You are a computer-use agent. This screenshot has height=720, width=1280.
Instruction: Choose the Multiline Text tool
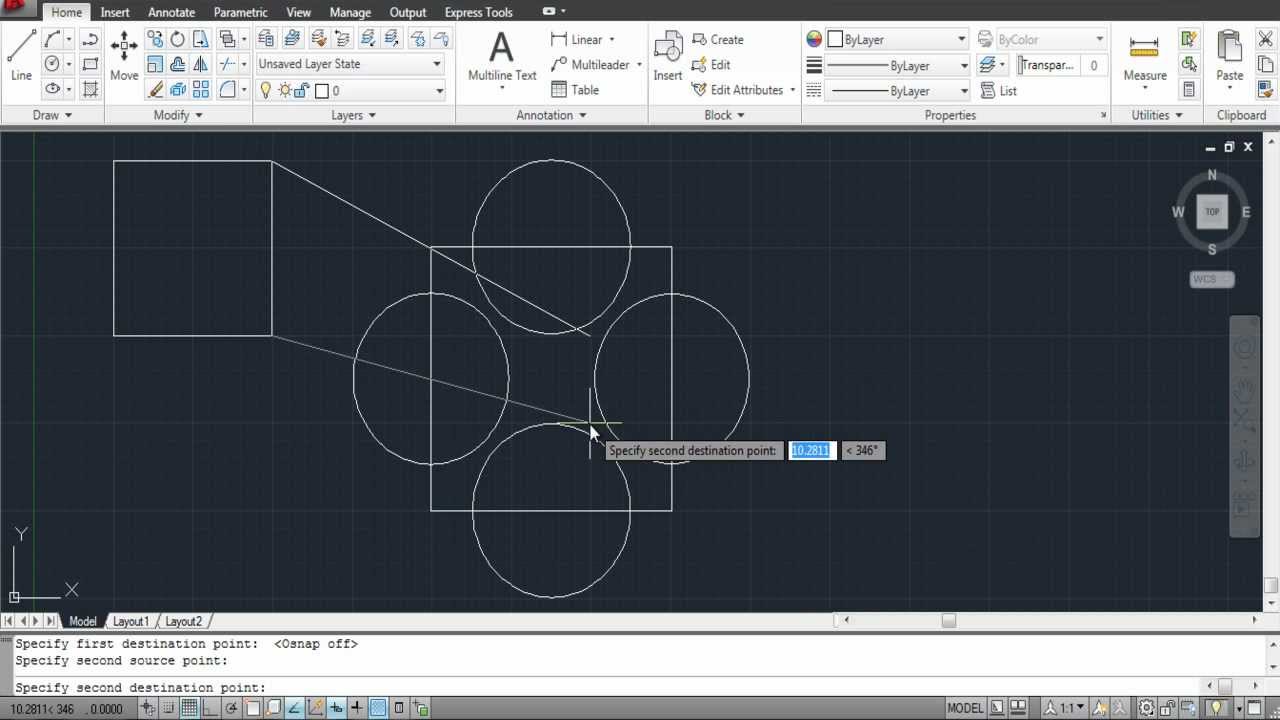[501, 56]
